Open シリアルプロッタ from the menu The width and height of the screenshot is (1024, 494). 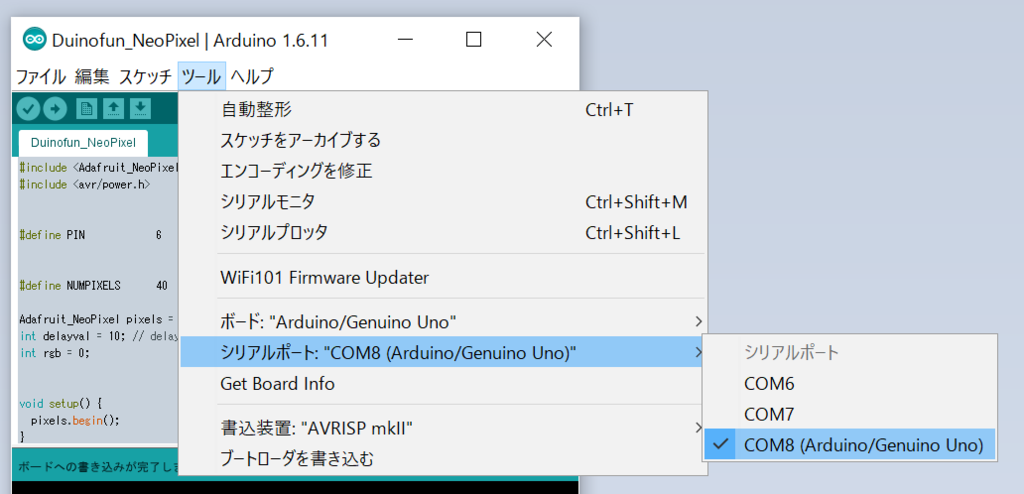[443, 232]
